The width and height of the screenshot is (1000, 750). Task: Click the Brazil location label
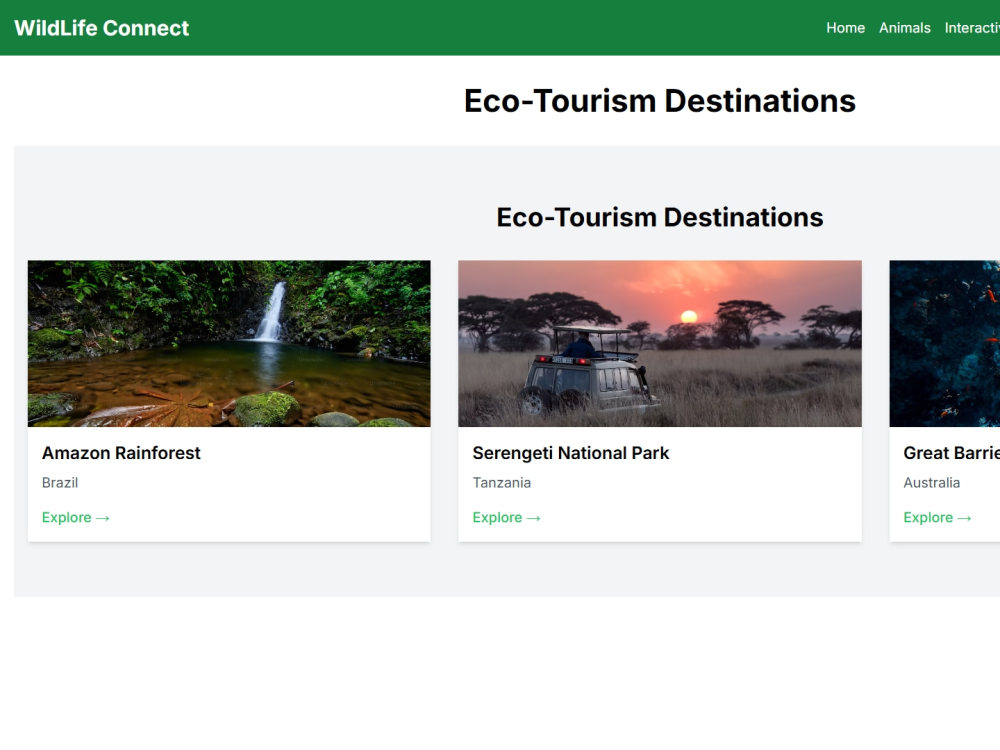coord(60,483)
